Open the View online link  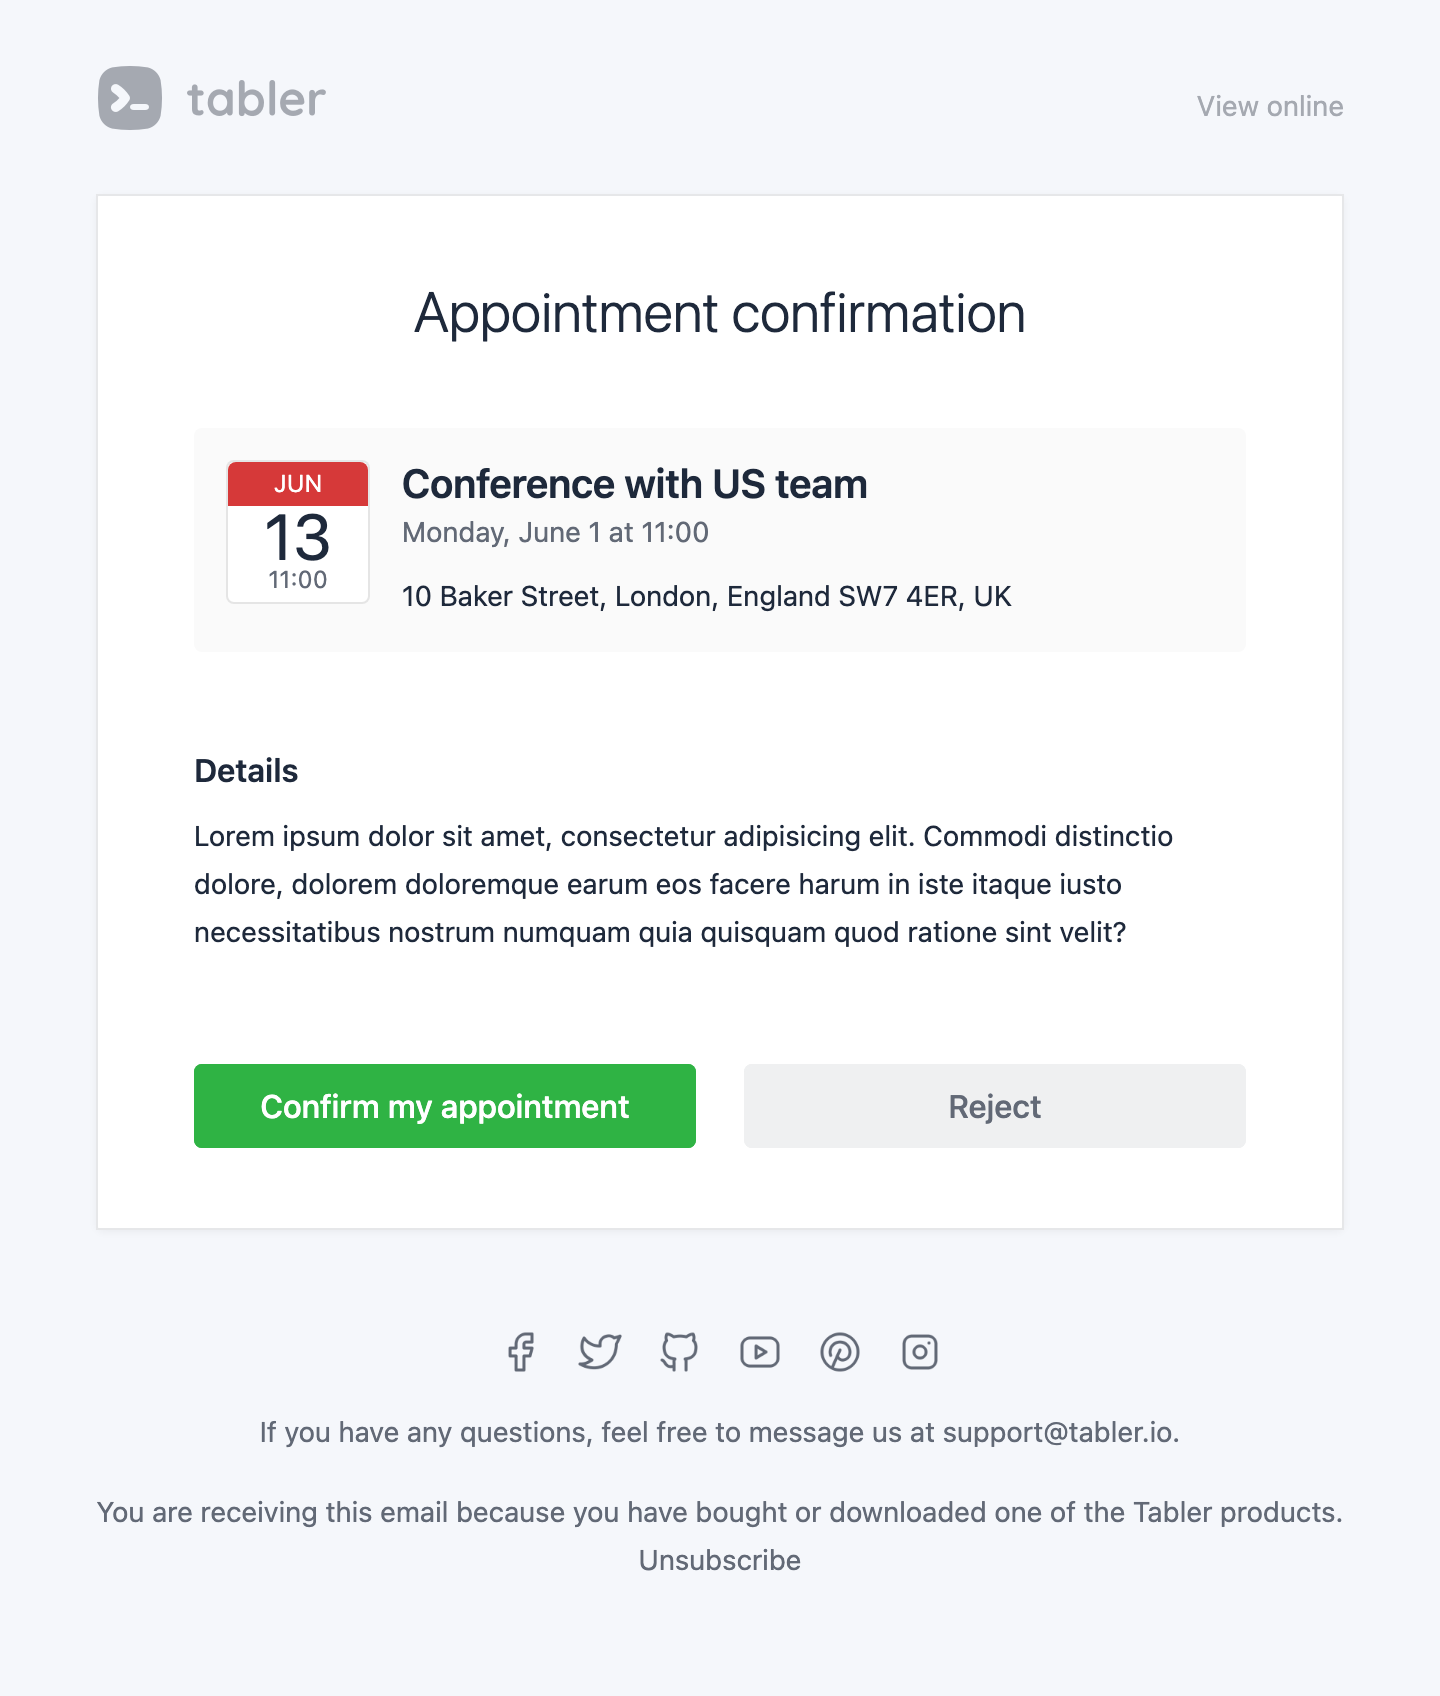coord(1270,106)
